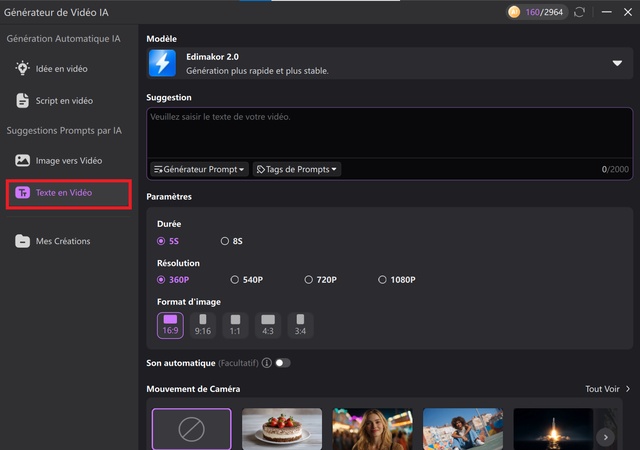Viewport: 640px width, 450px height.
Task: Click the Script en vidéo document icon
Action: click(x=22, y=101)
